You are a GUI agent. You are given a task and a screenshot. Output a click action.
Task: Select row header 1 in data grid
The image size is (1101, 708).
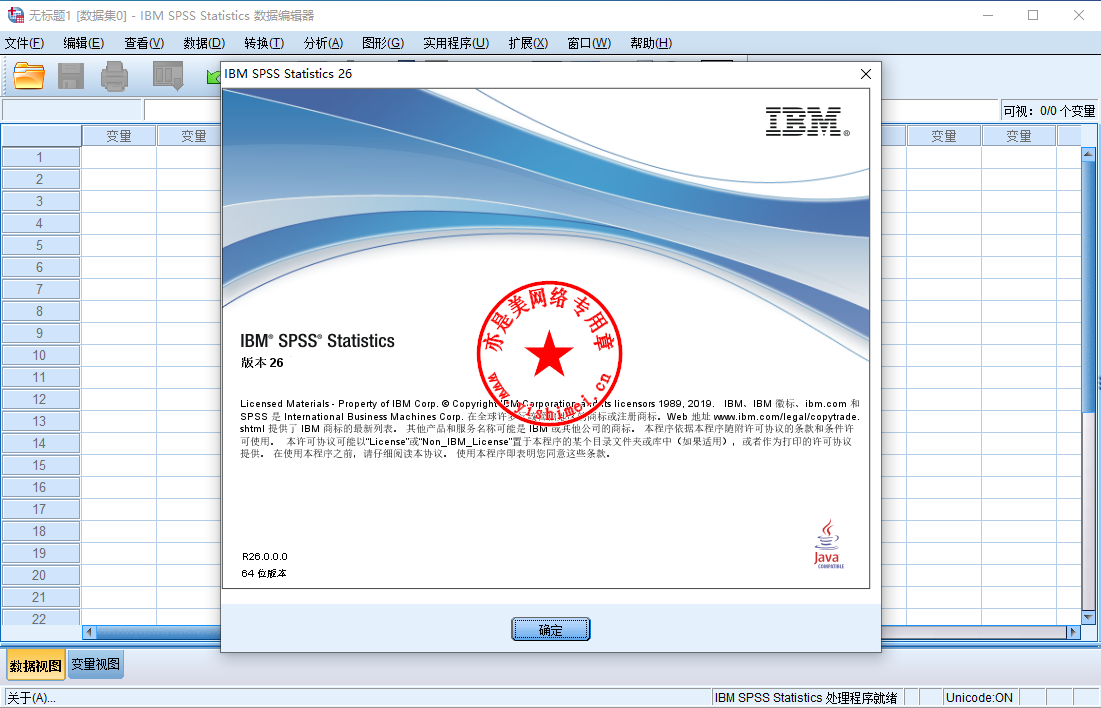coord(40,157)
